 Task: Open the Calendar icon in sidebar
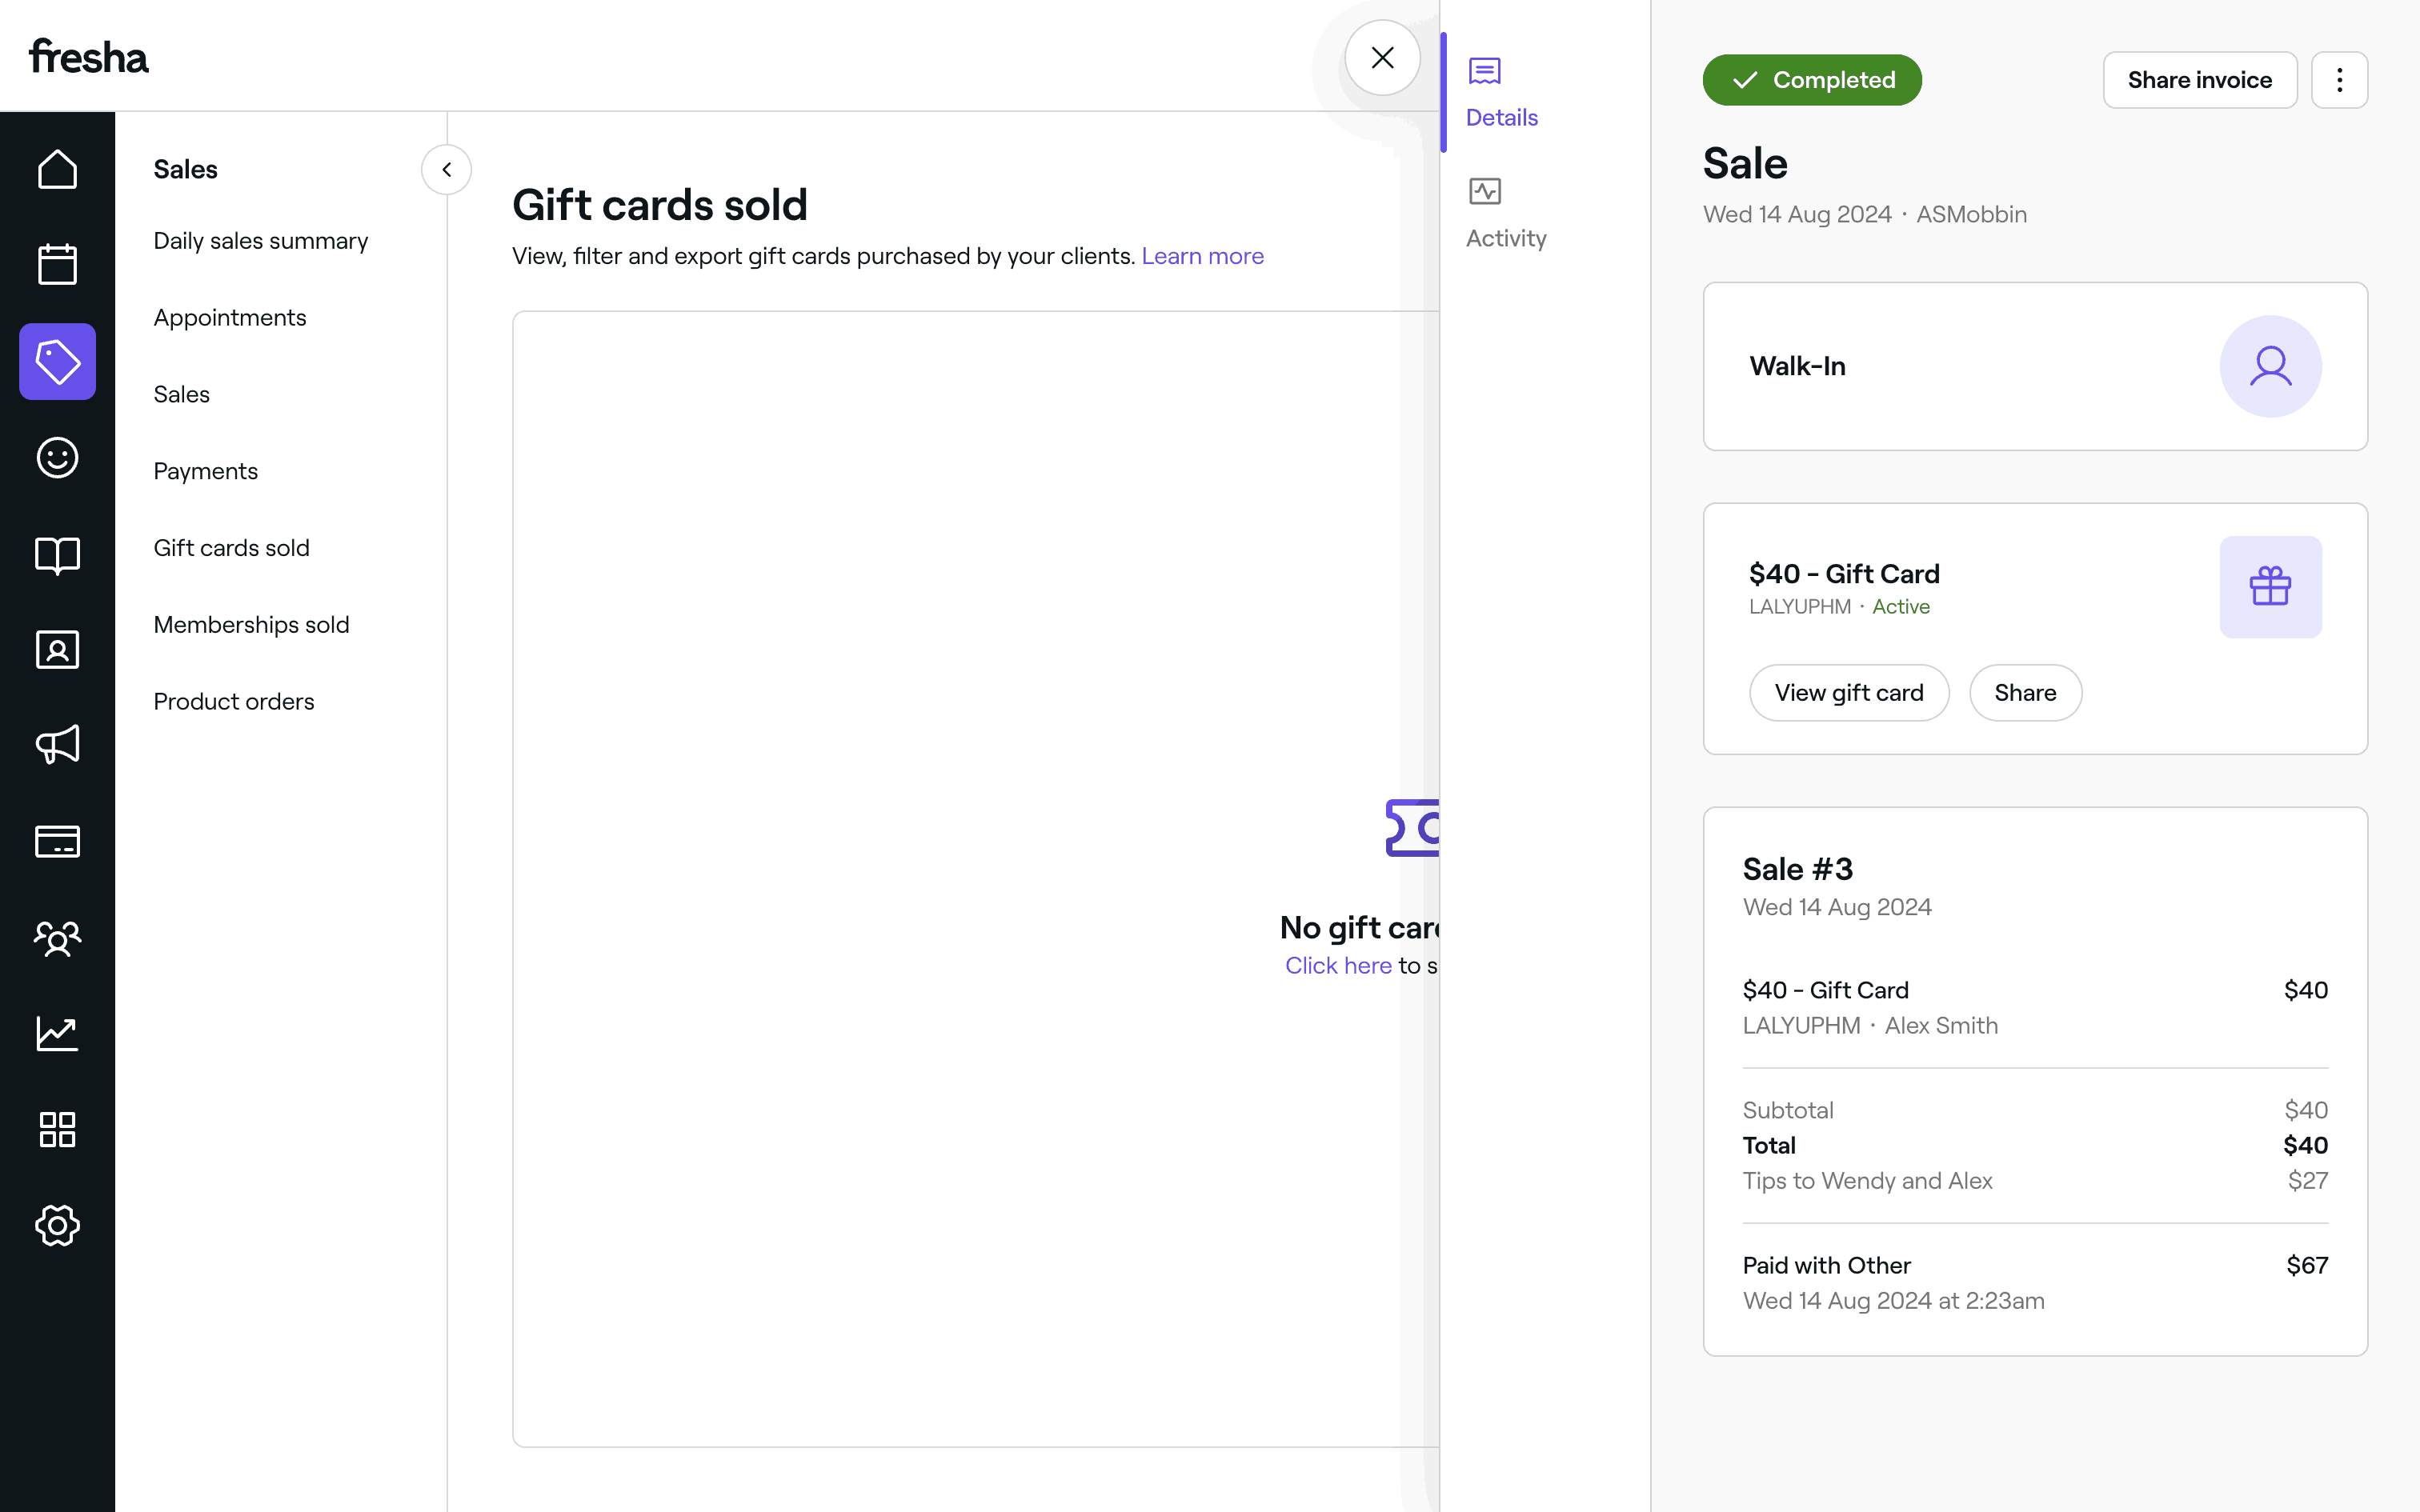pos(57,264)
